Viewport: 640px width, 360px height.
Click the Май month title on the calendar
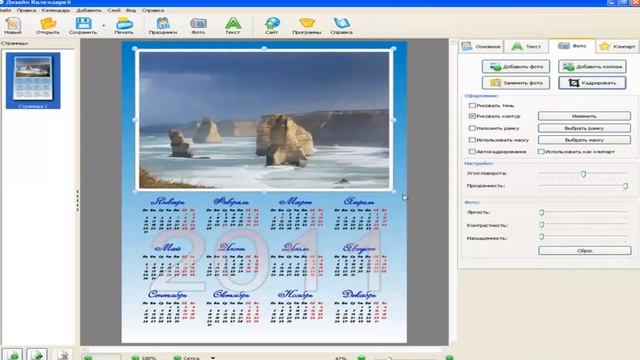(167, 248)
